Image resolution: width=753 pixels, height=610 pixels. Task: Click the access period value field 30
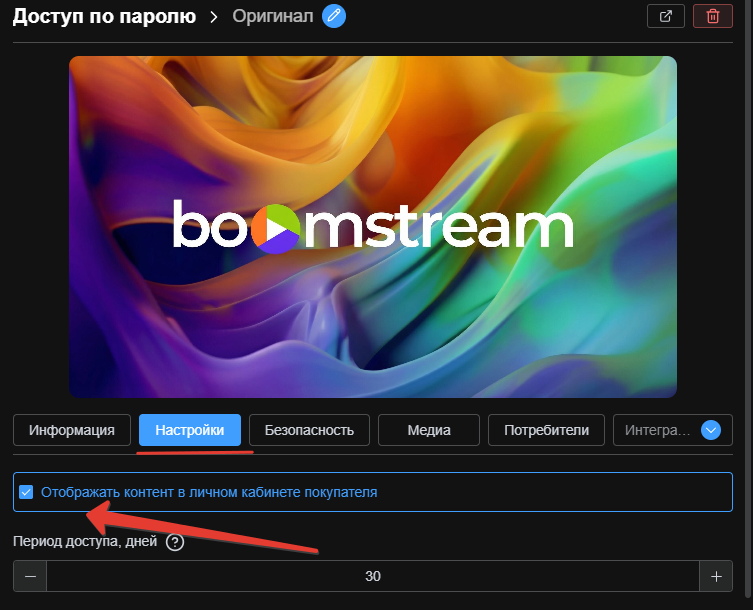pos(373,576)
